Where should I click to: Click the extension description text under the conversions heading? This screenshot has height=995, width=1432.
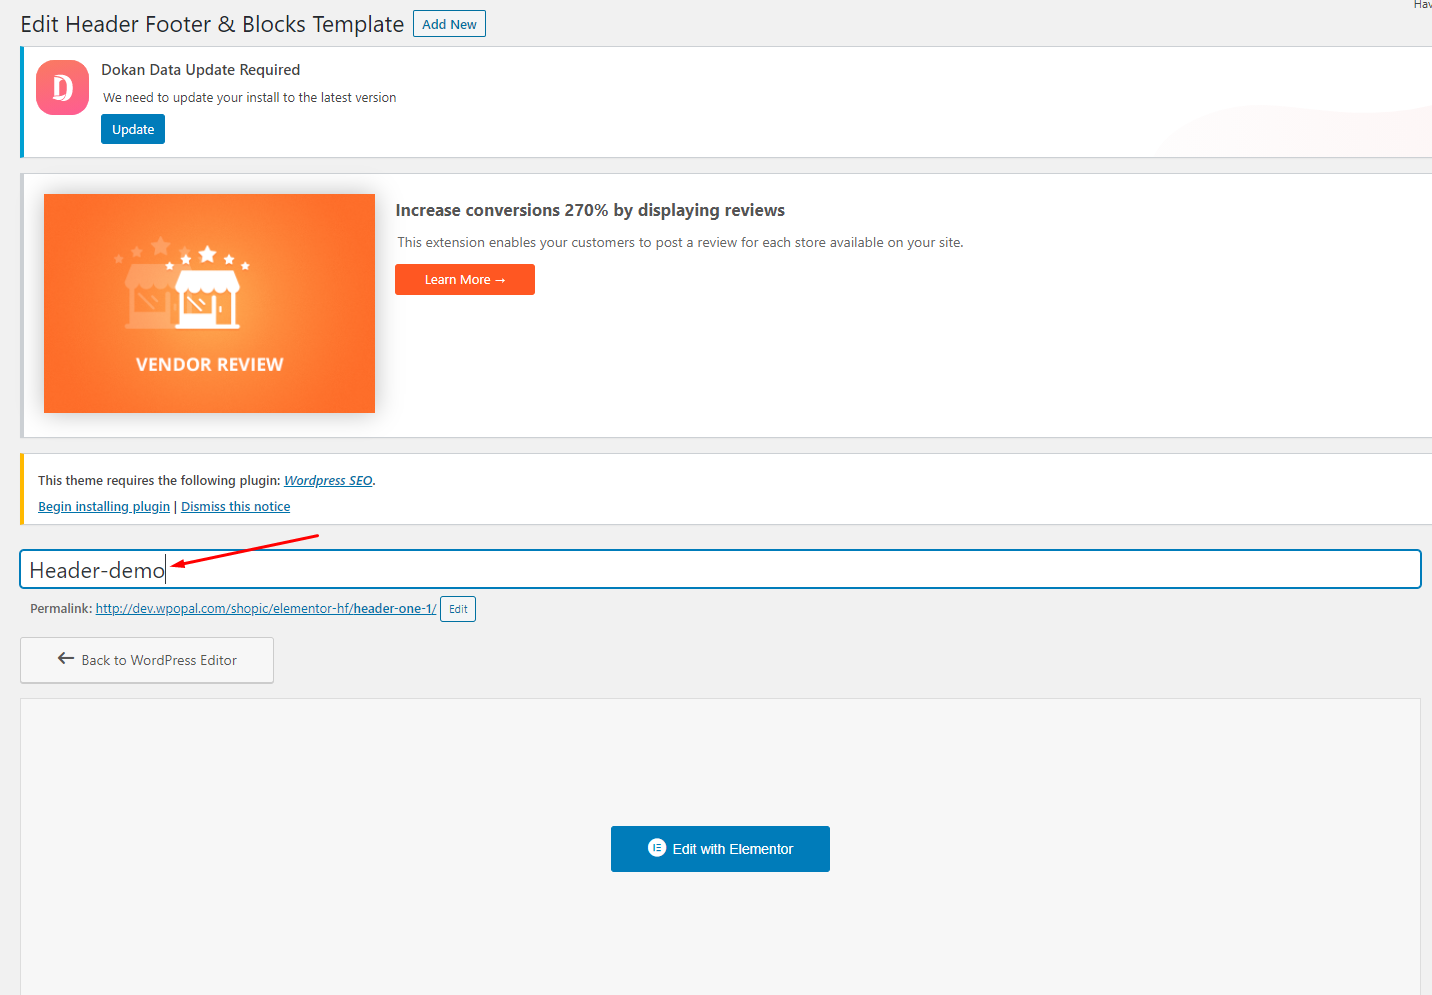coord(680,243)
